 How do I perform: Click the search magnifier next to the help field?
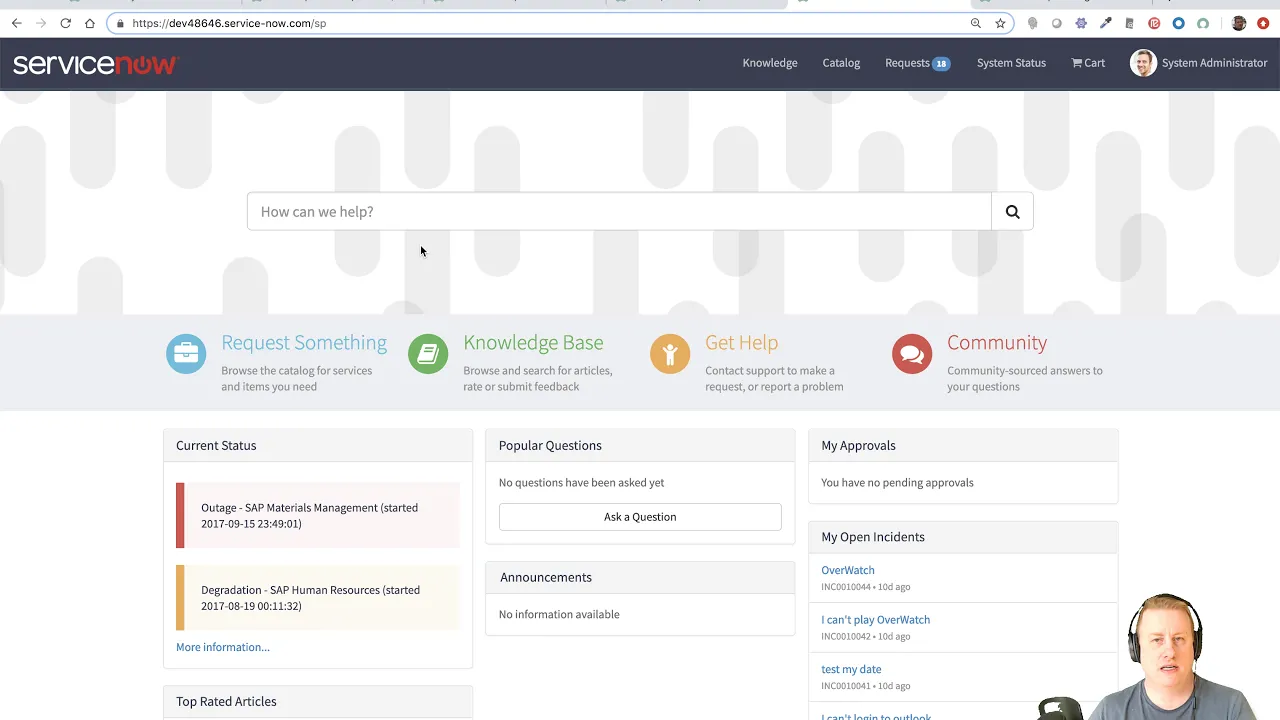coord(1012,211)
